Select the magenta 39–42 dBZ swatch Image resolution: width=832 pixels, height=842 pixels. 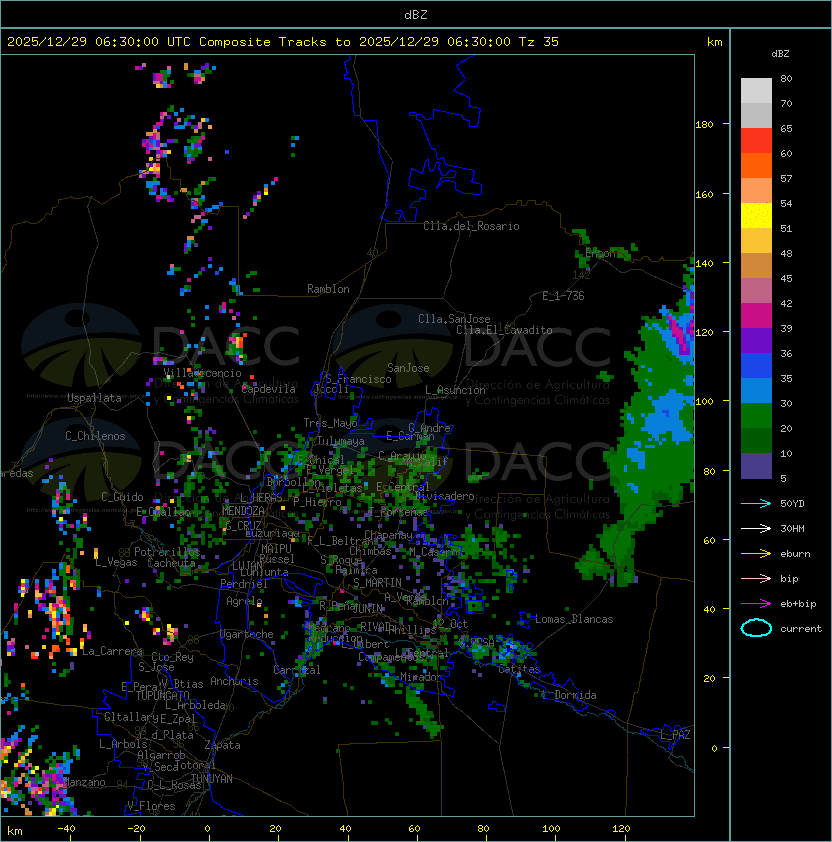point(756,316)
